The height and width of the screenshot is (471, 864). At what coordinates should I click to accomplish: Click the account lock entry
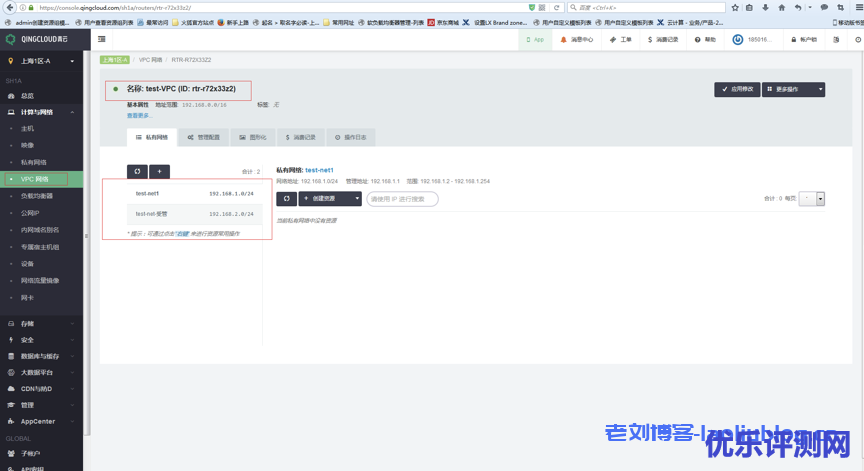[x=804, y=40]
